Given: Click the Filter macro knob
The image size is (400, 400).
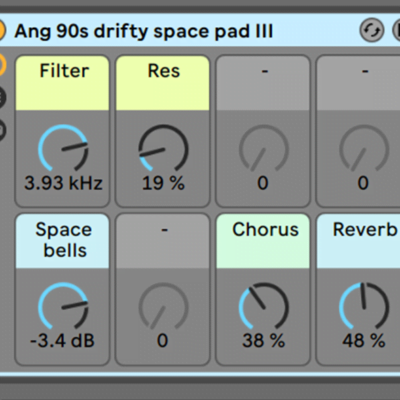Looking at the screenshot, I should pos(63,148).
